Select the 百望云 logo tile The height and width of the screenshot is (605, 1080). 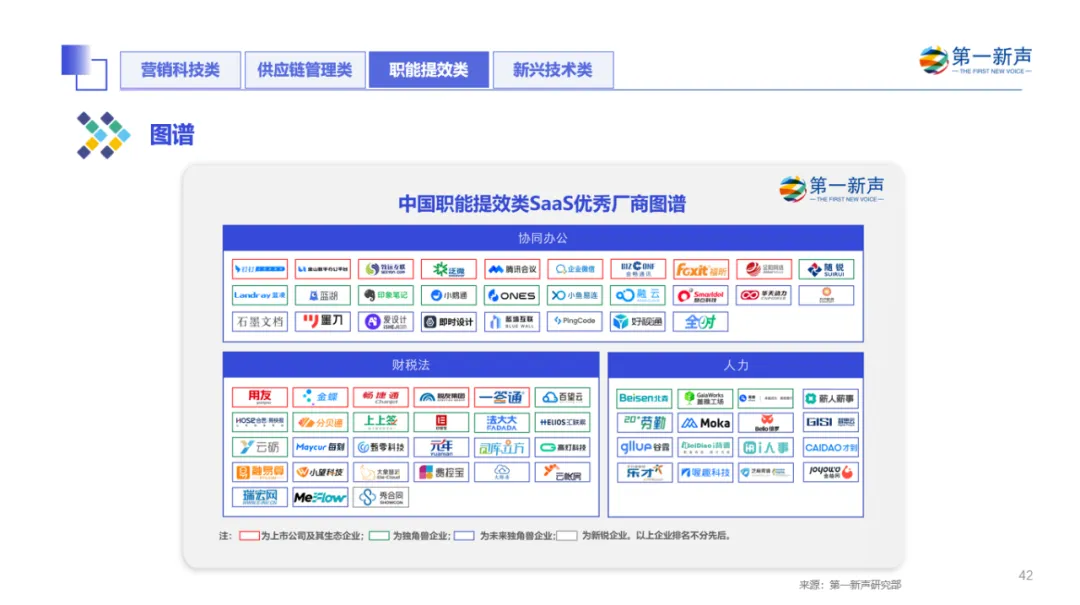[x=563, y=397]
